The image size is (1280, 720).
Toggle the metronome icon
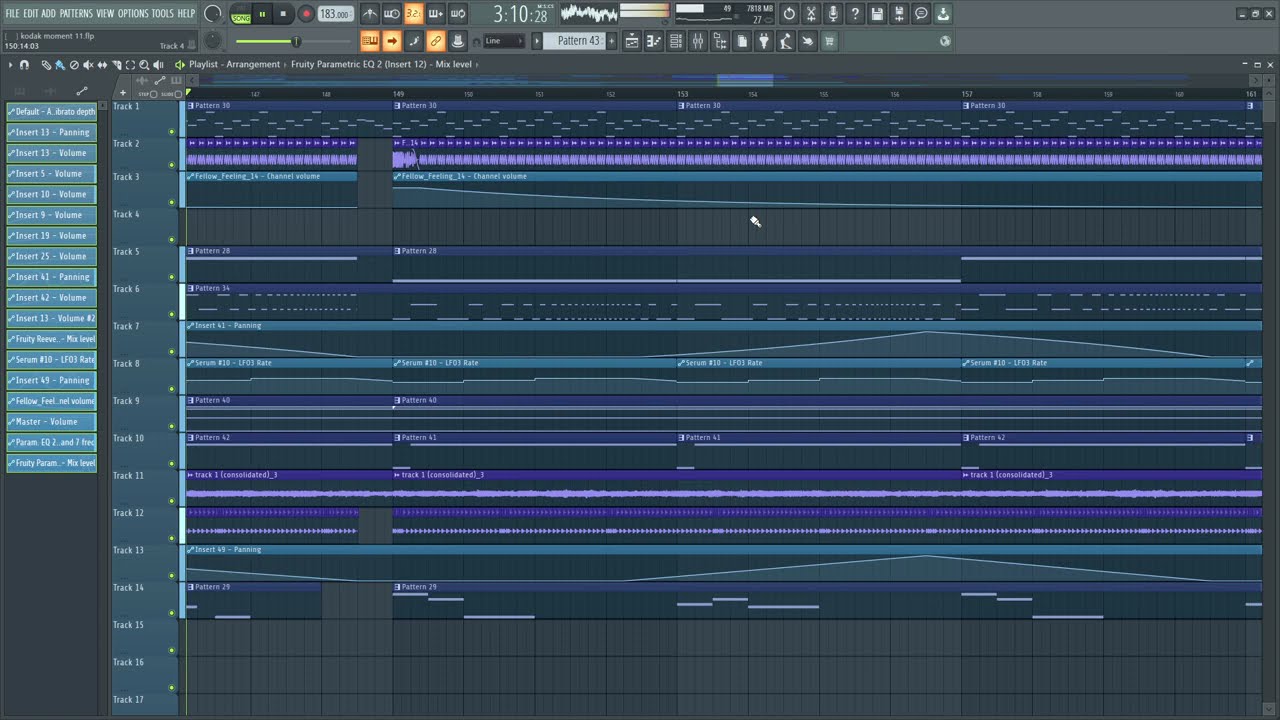pyautogui.click(x=370, y=14)
